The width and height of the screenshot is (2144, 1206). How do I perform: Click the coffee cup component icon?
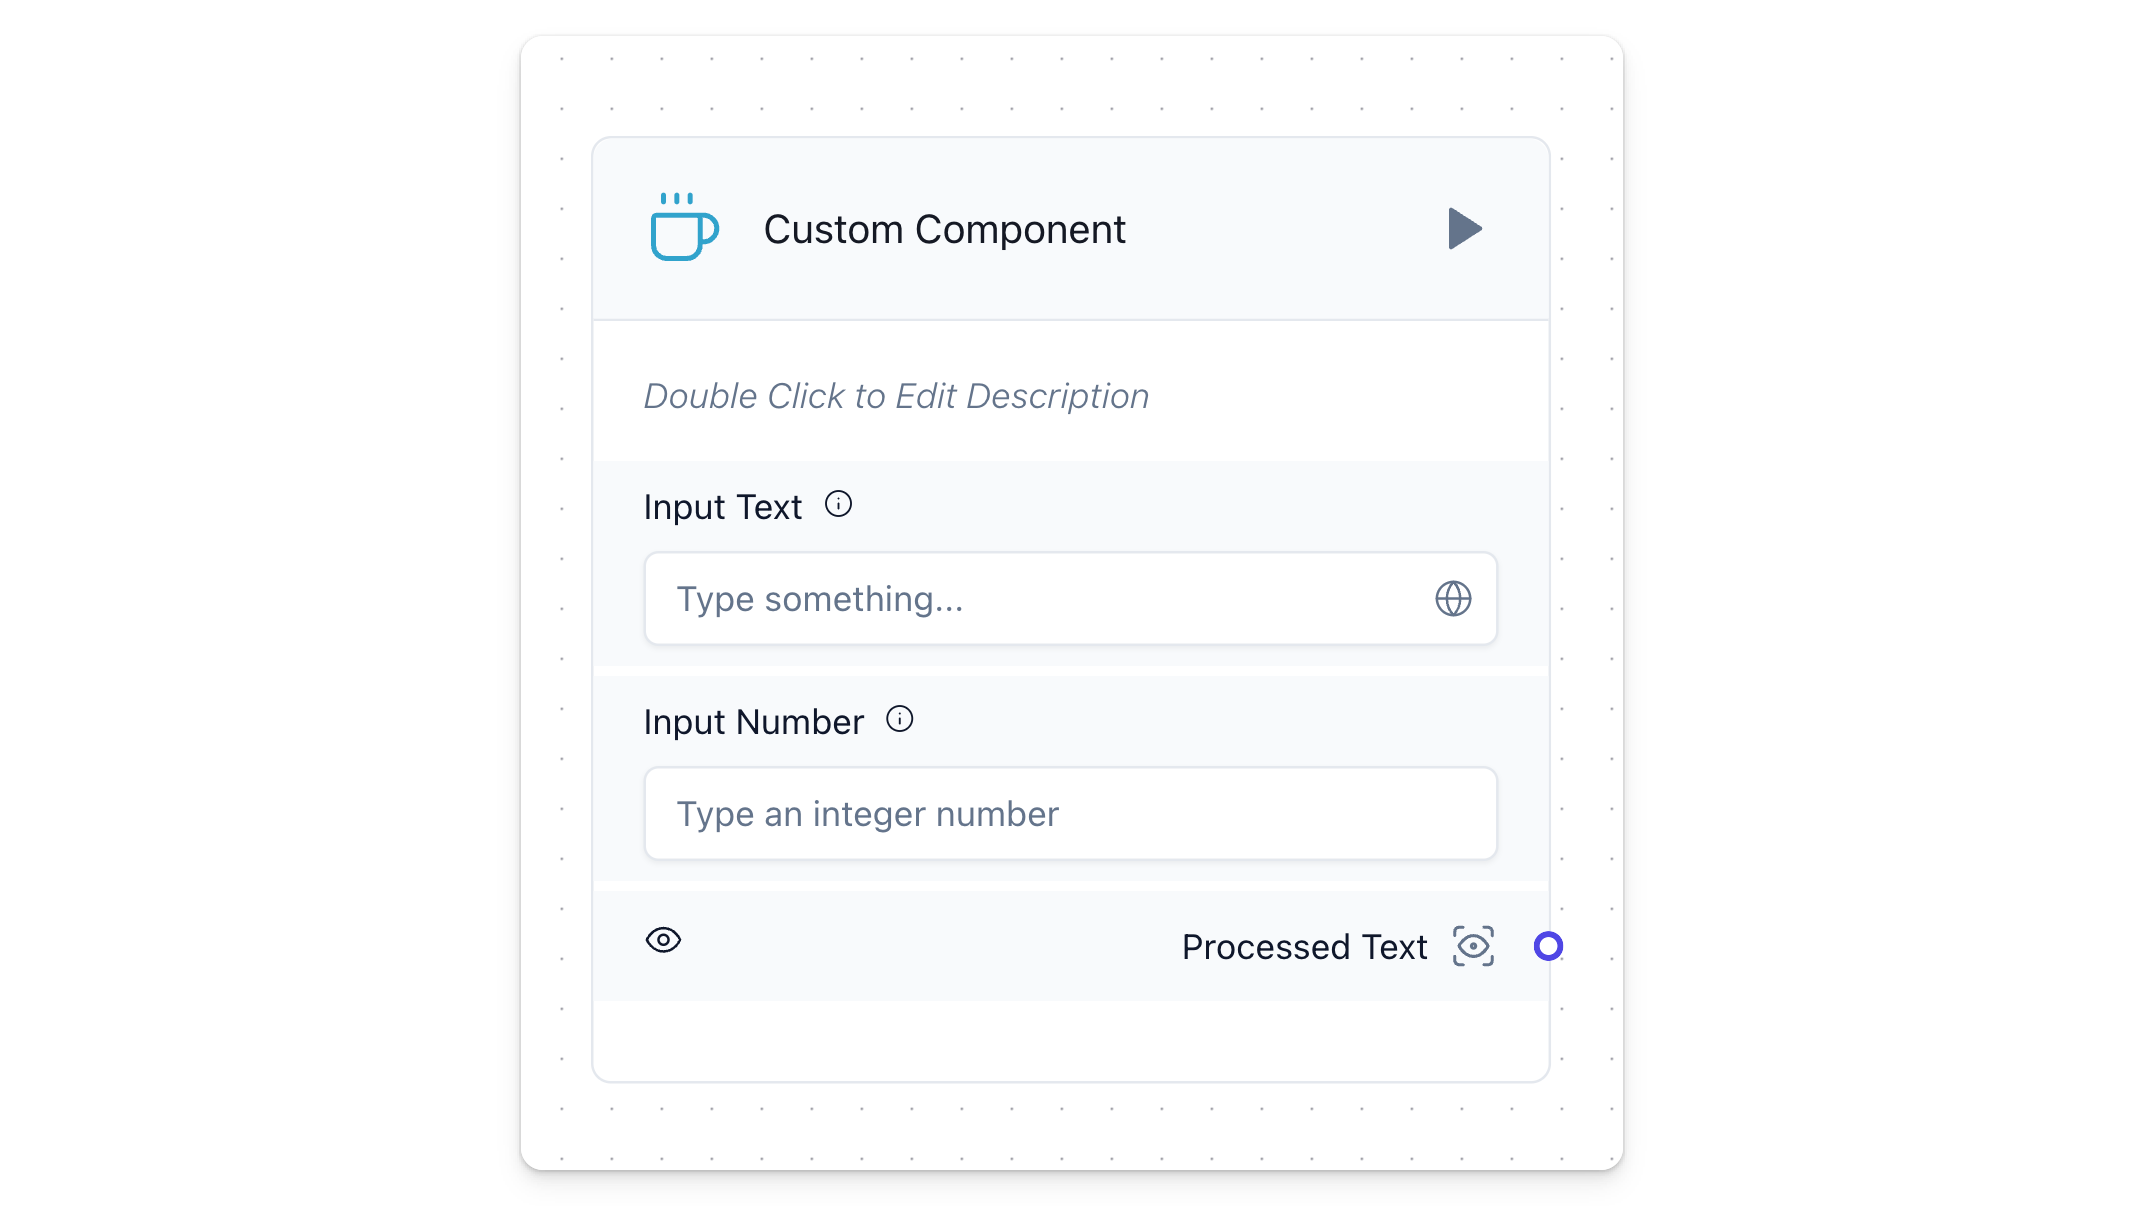tap(684, 227)
